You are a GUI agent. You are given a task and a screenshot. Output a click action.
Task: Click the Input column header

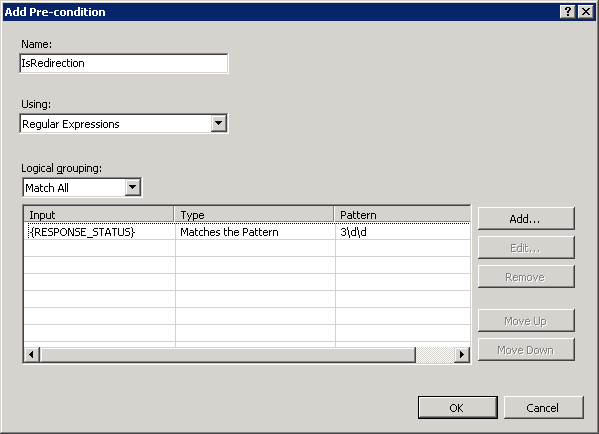pos(99,215)
